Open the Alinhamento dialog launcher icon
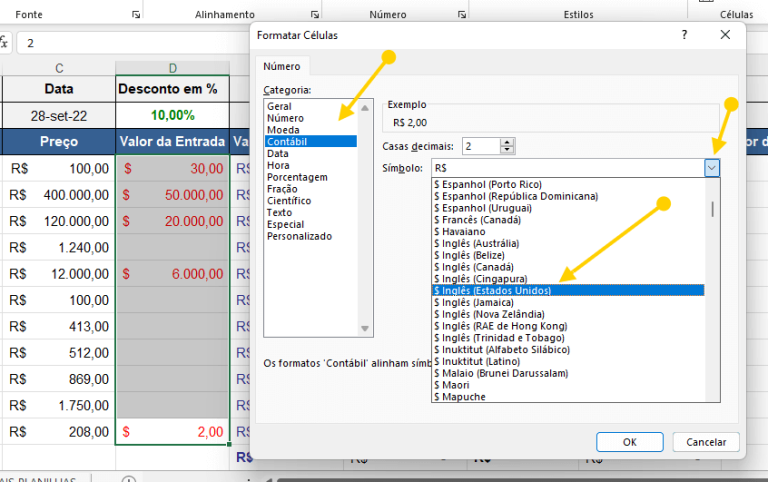Viewport: 768px width, 482px height. pyautogui.click(x=315, y=15)
